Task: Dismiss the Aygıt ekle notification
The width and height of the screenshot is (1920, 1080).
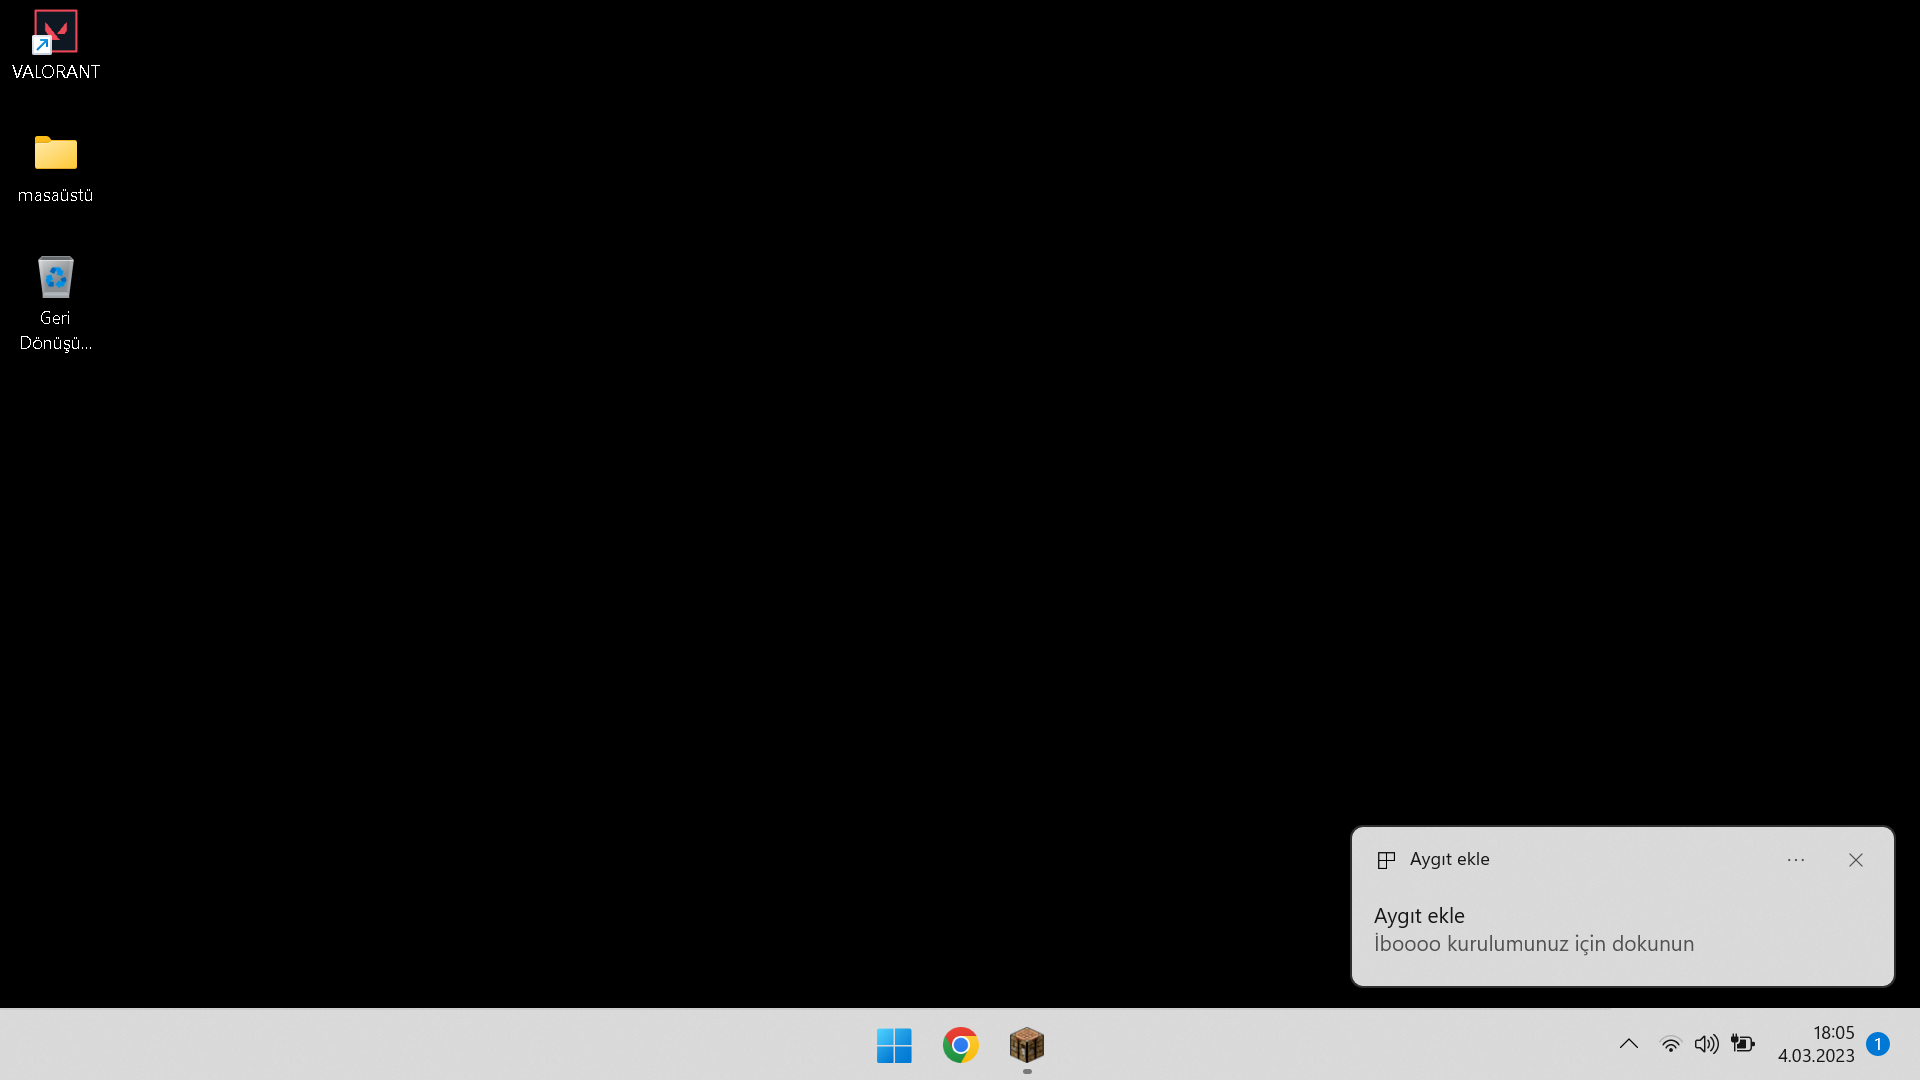Action: point(1856,860)
